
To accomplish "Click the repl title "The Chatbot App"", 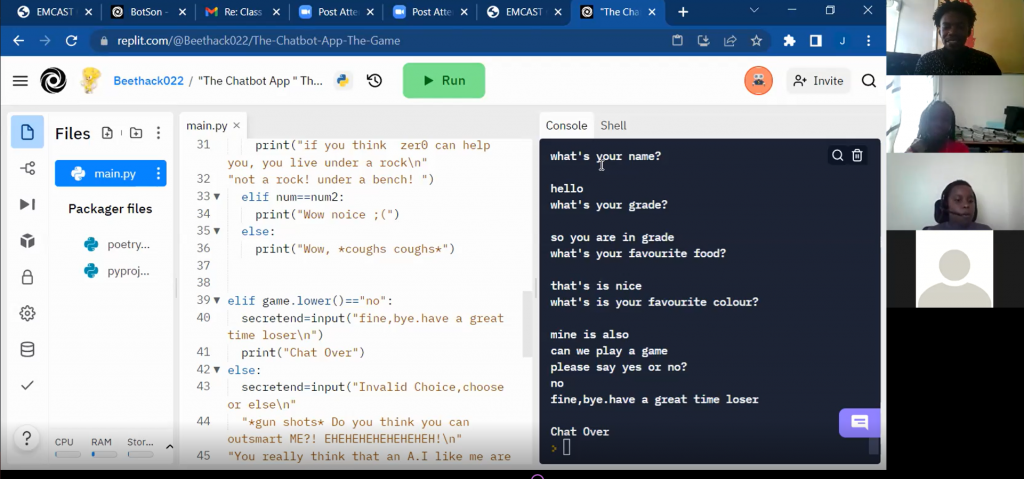I will pyautogui.click(x=260, y=81).
